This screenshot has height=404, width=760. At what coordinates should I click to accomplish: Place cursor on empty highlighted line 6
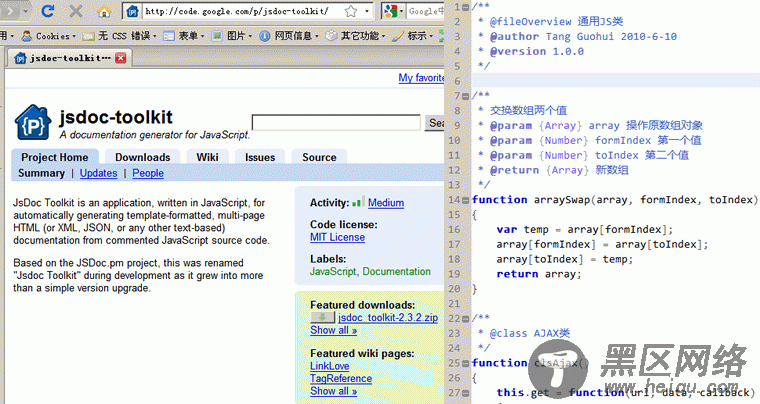point(616,81)
